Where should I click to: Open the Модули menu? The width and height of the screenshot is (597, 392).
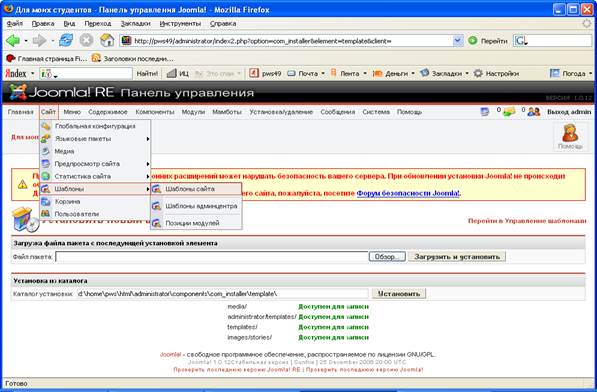pyautogui.click(x=193, y=112)
